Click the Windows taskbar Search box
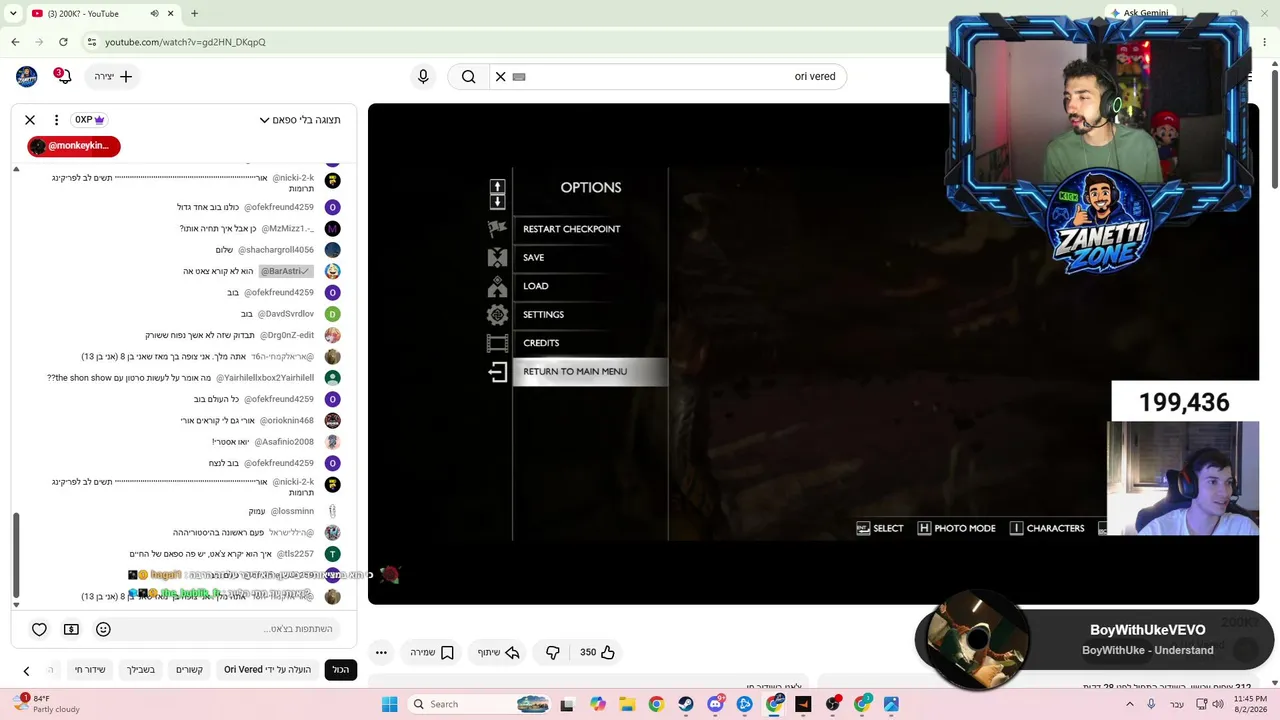This screenshot has width=1280, height=720. [482, 704]
